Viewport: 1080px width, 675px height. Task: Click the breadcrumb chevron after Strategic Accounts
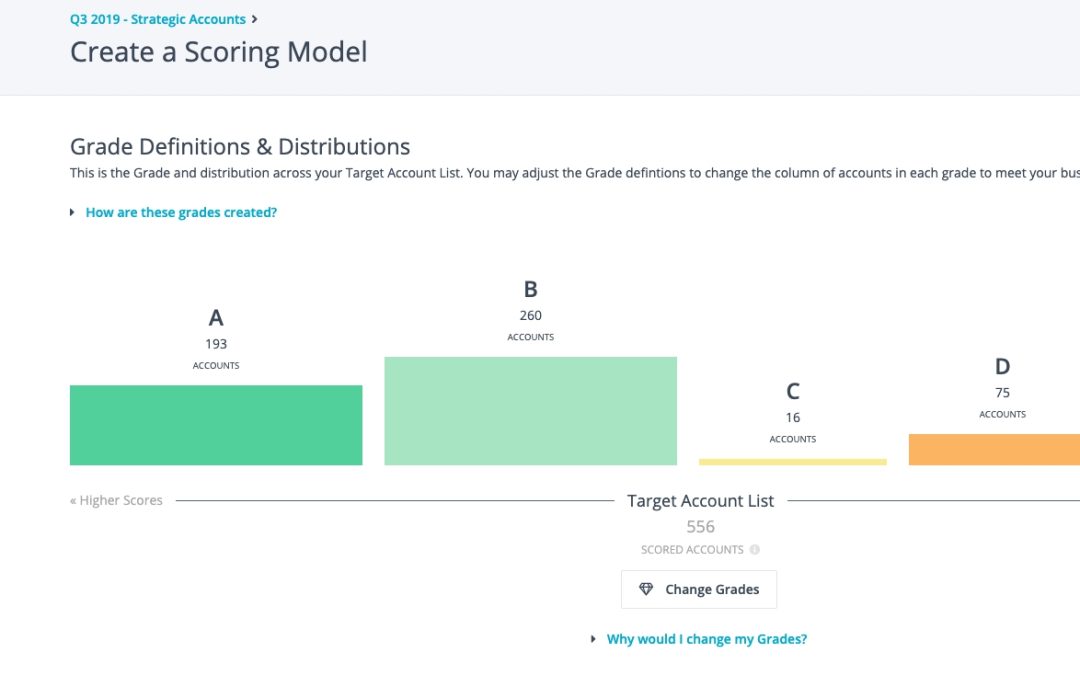click(254, 19)
